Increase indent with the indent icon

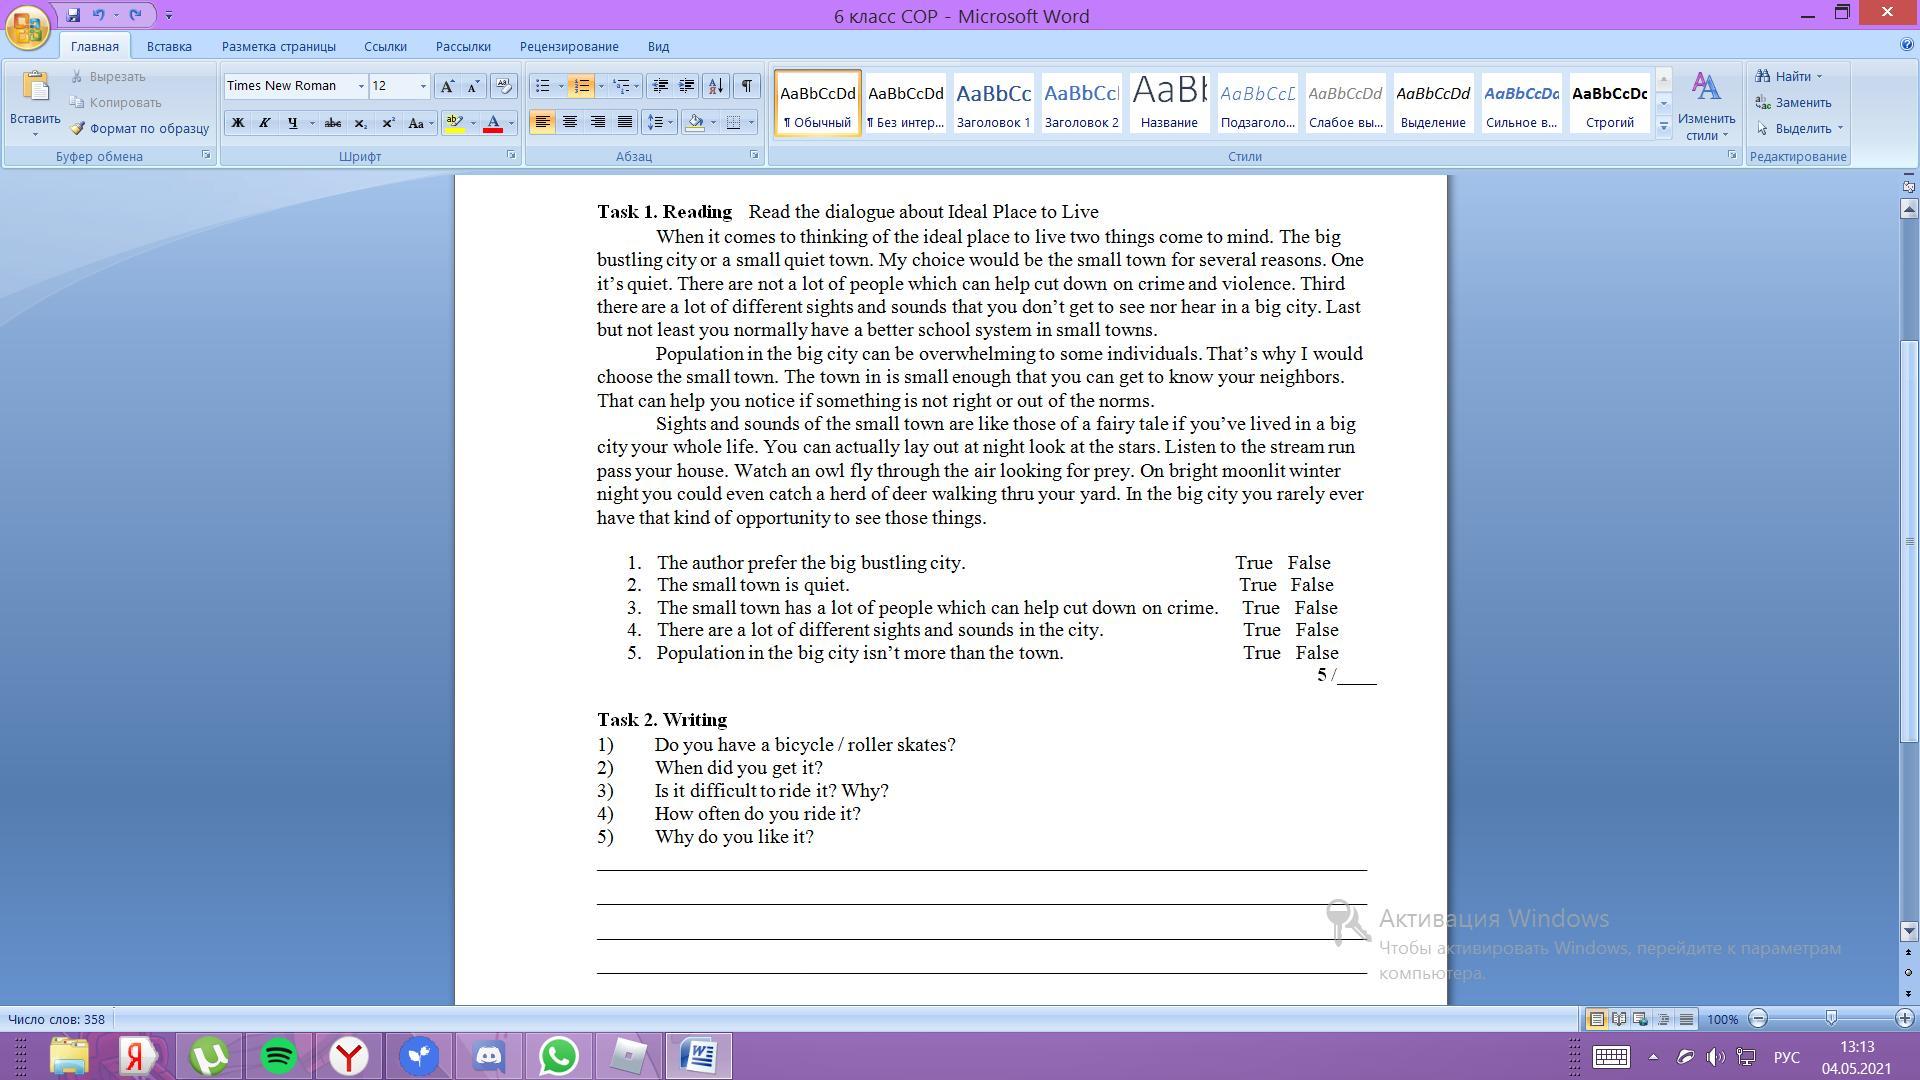tap(687, 86)
